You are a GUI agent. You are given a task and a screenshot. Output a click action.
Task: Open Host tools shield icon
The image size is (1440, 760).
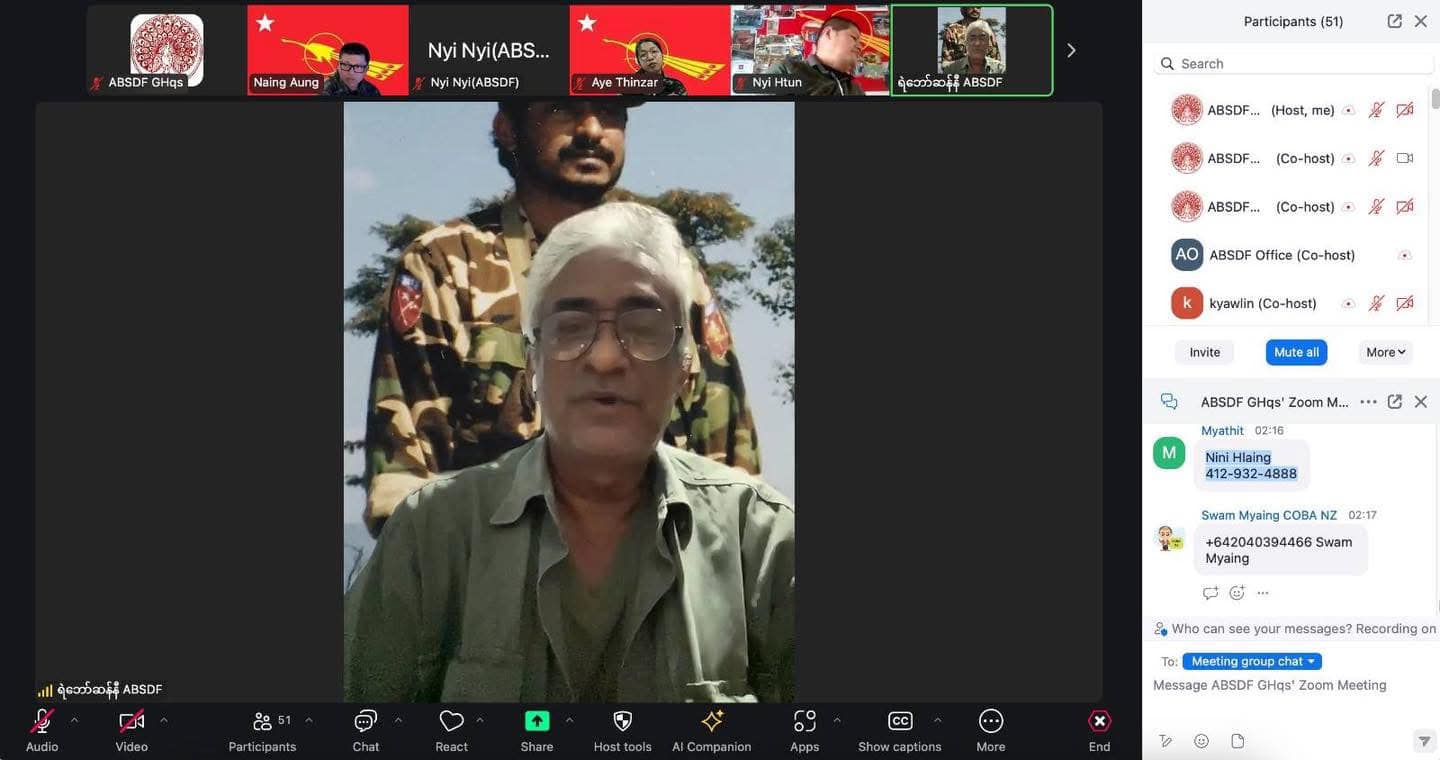click(622, 721)
